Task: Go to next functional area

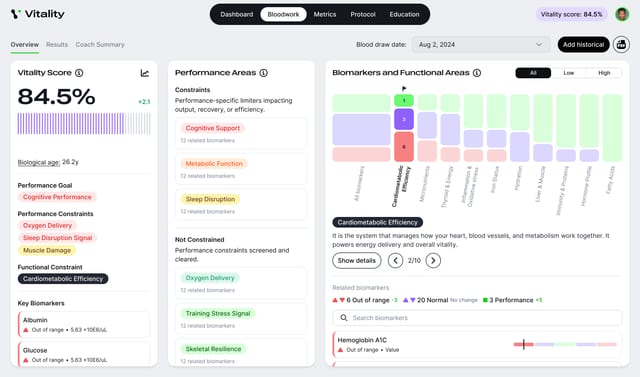Action: click(x=433, y=260)
